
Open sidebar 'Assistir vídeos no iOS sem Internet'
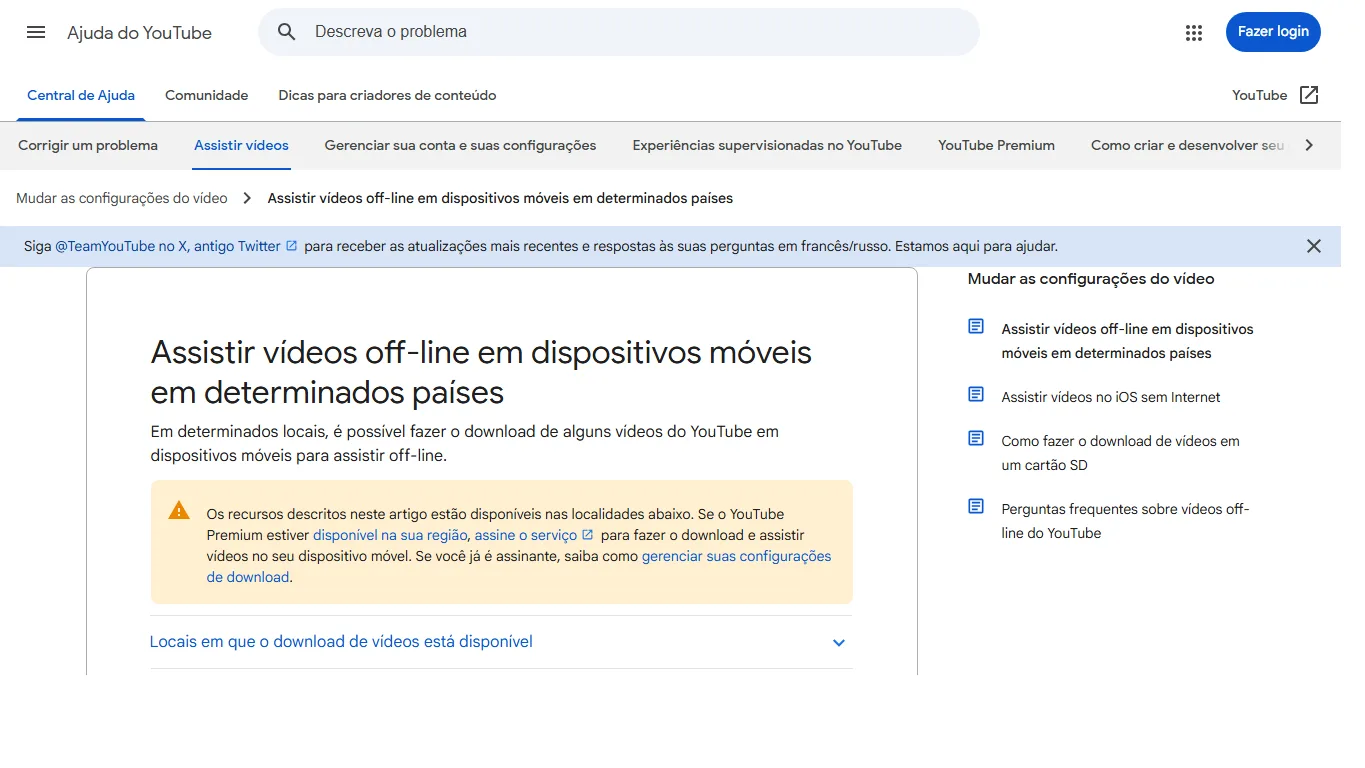pos(1111,397)
